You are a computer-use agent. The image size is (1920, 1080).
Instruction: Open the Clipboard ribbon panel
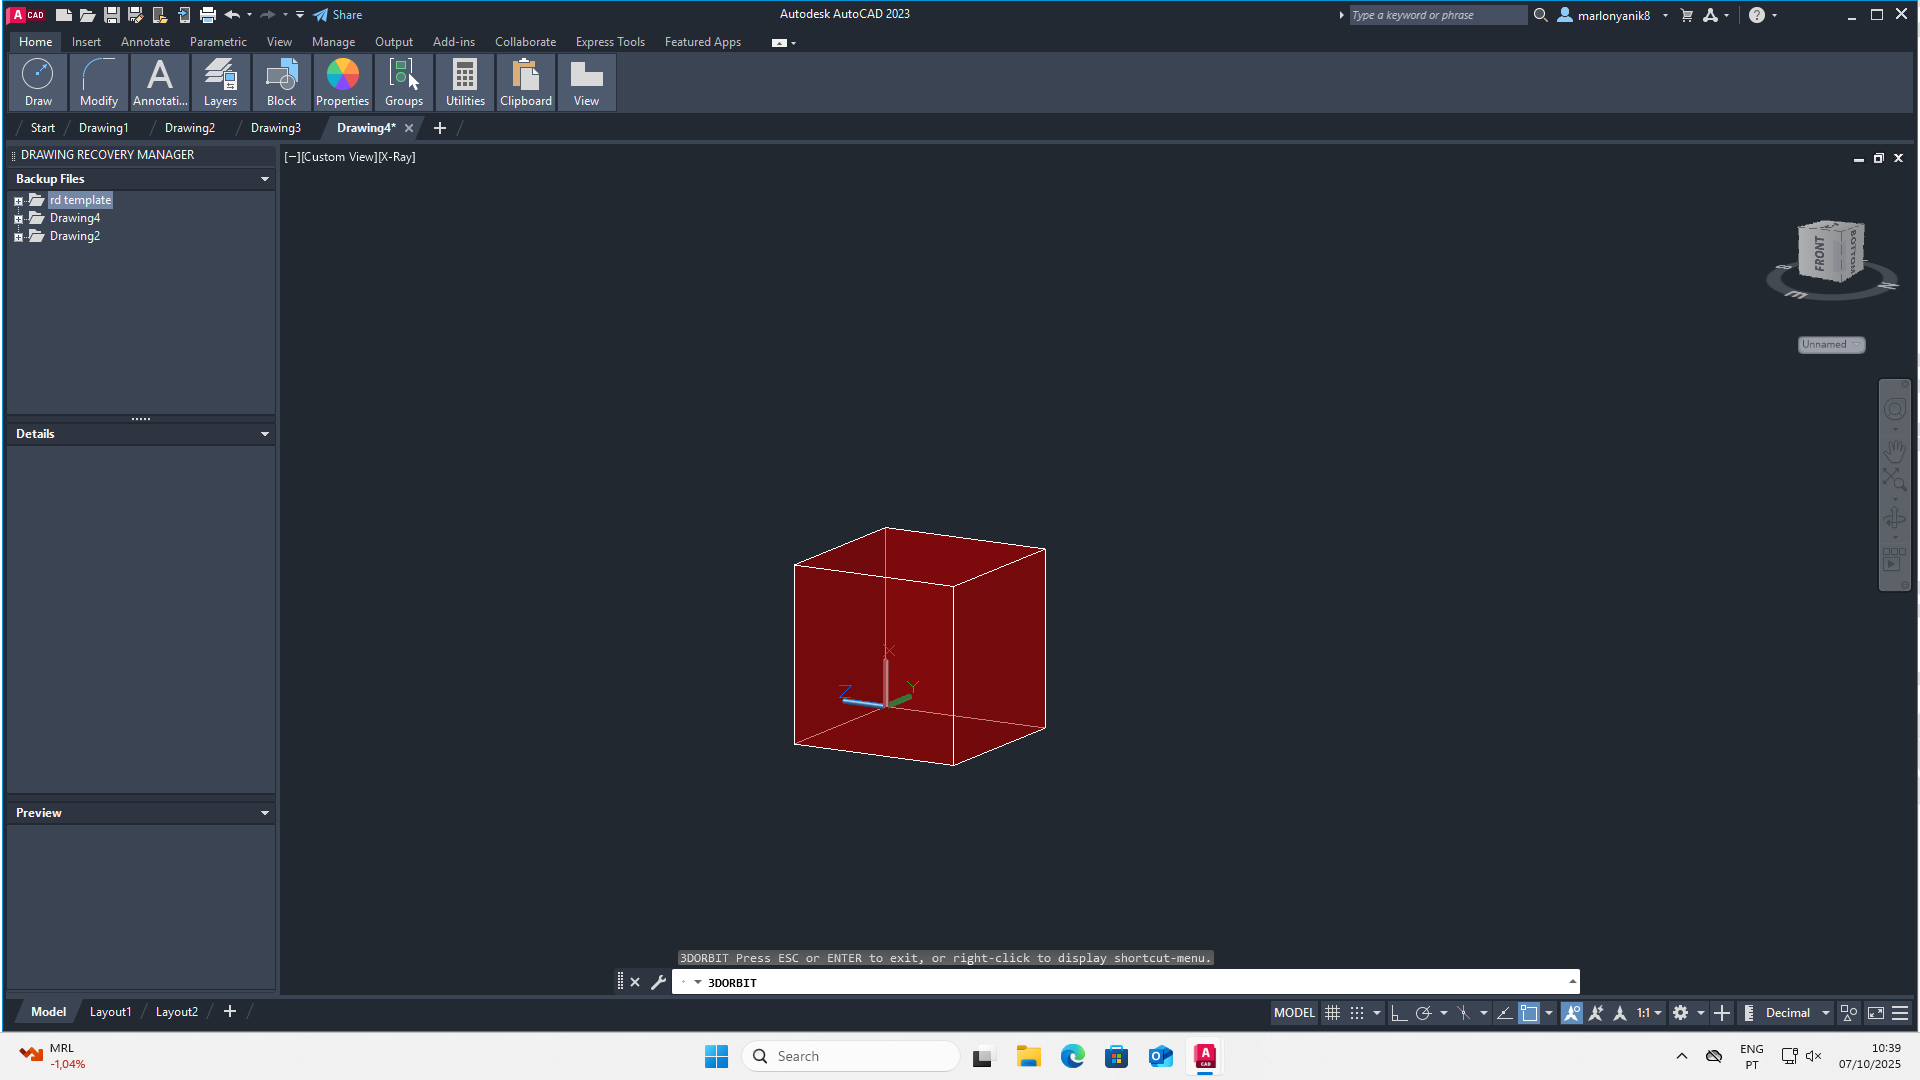[x=526, y=82]
